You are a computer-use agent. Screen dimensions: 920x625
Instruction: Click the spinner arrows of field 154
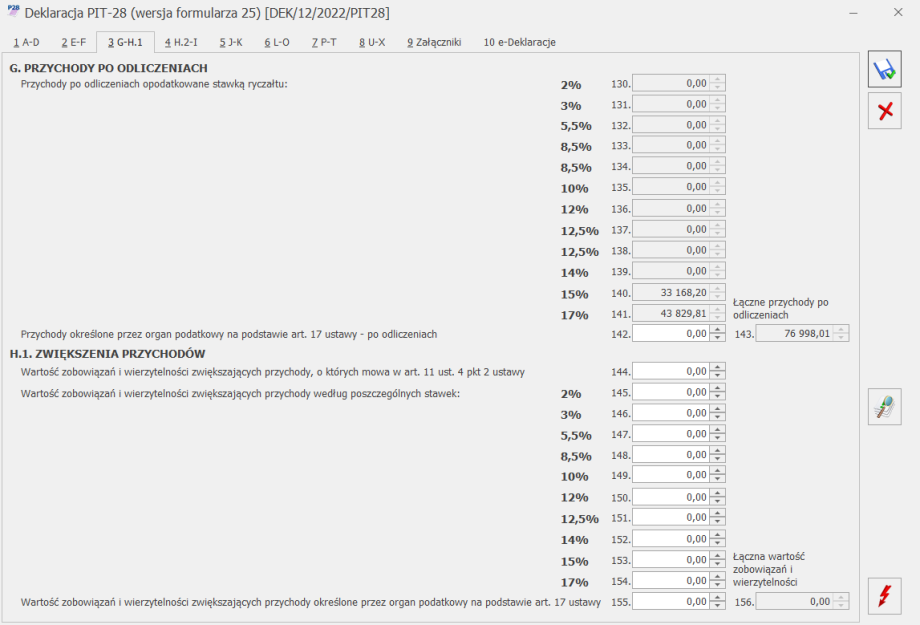coord(718,580)
